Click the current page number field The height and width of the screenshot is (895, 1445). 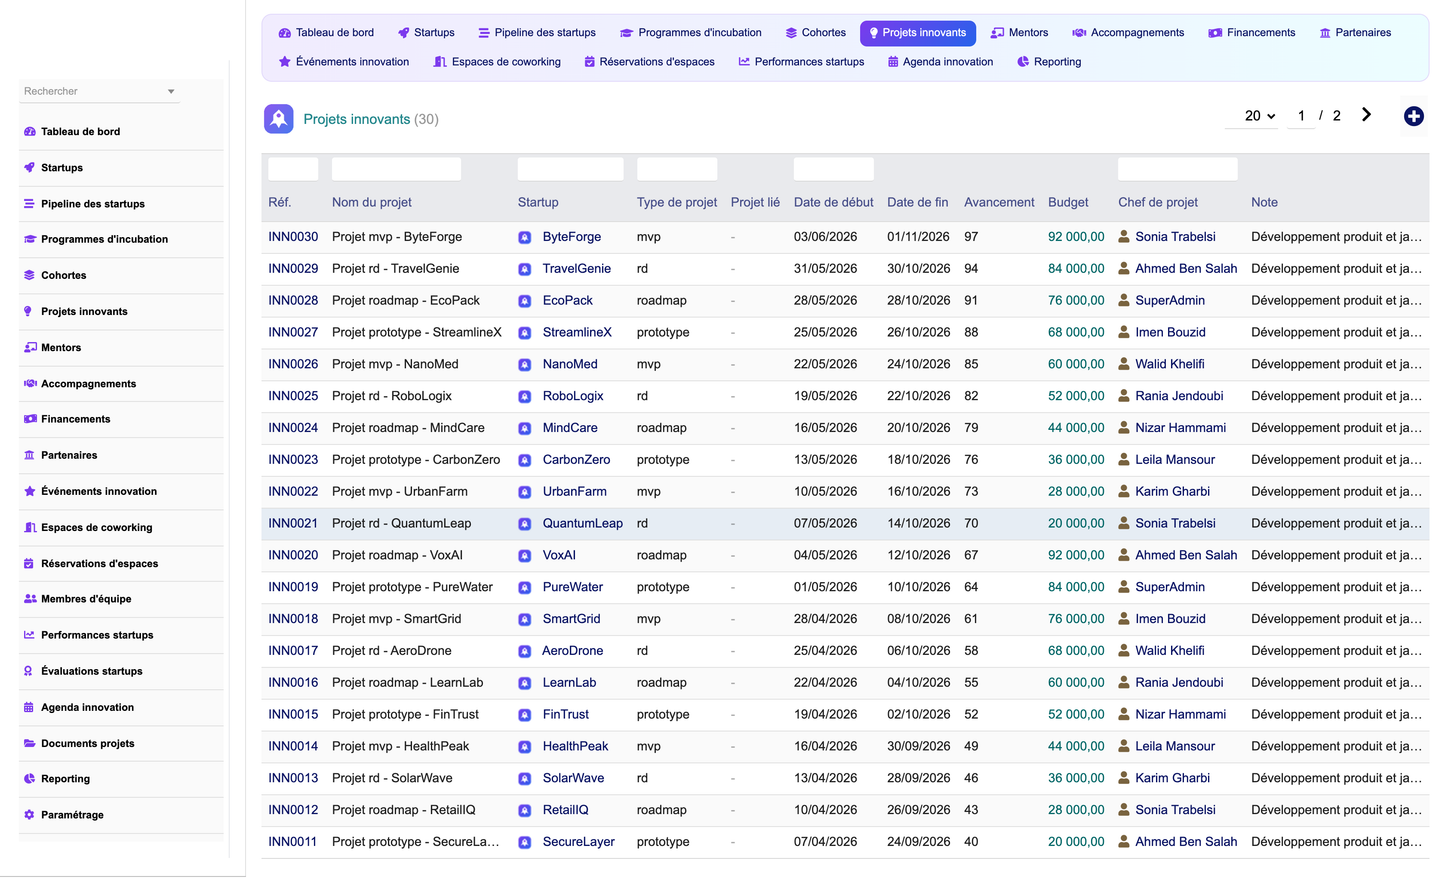[1301, 116]
